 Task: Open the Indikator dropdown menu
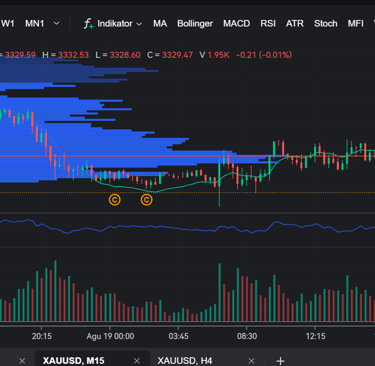pos(113,24)
